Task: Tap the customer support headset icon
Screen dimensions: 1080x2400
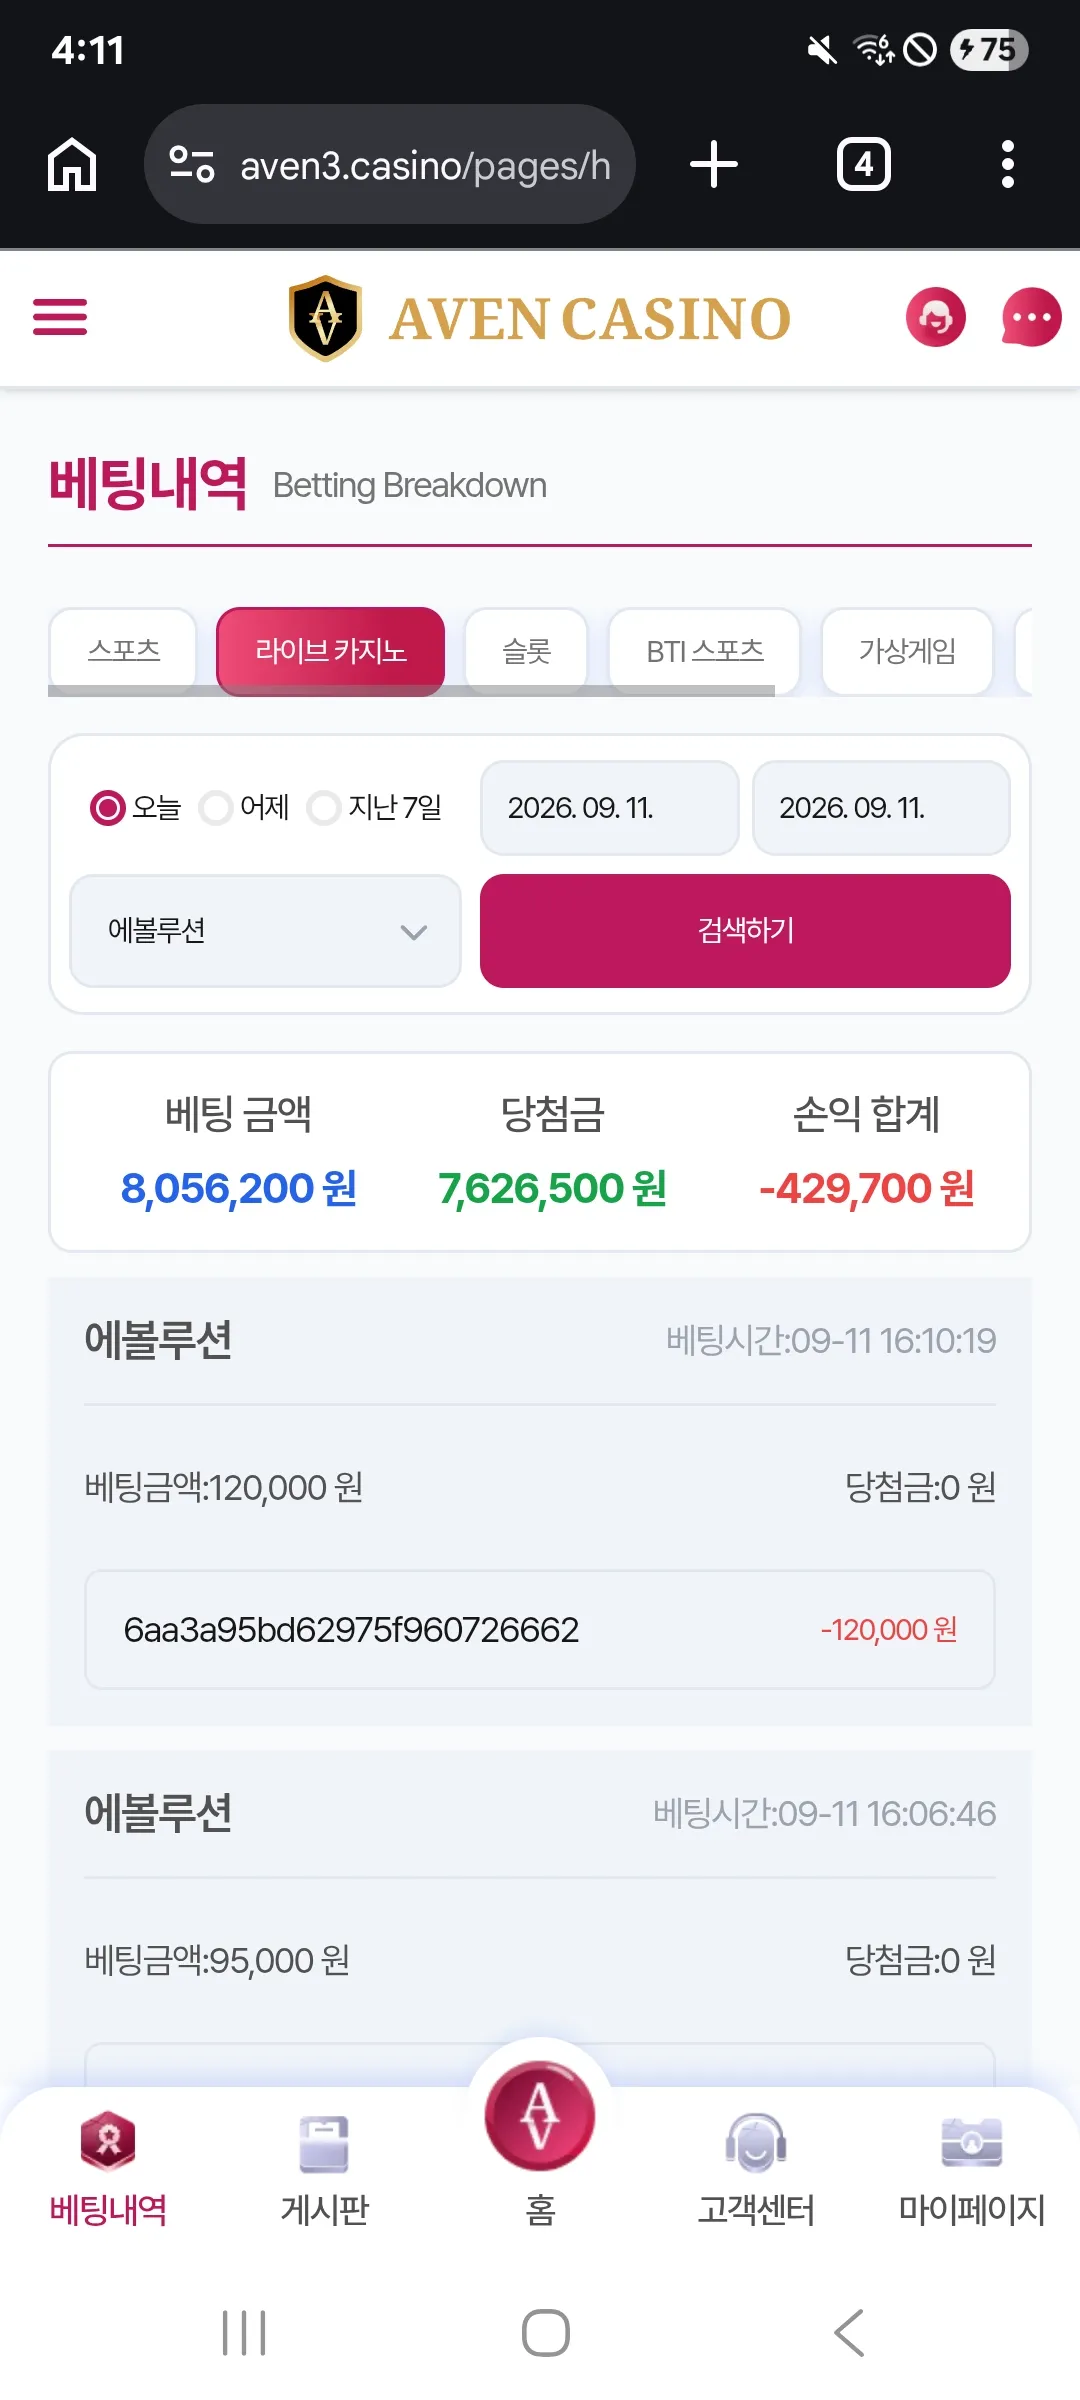Action: pos(935,317)
